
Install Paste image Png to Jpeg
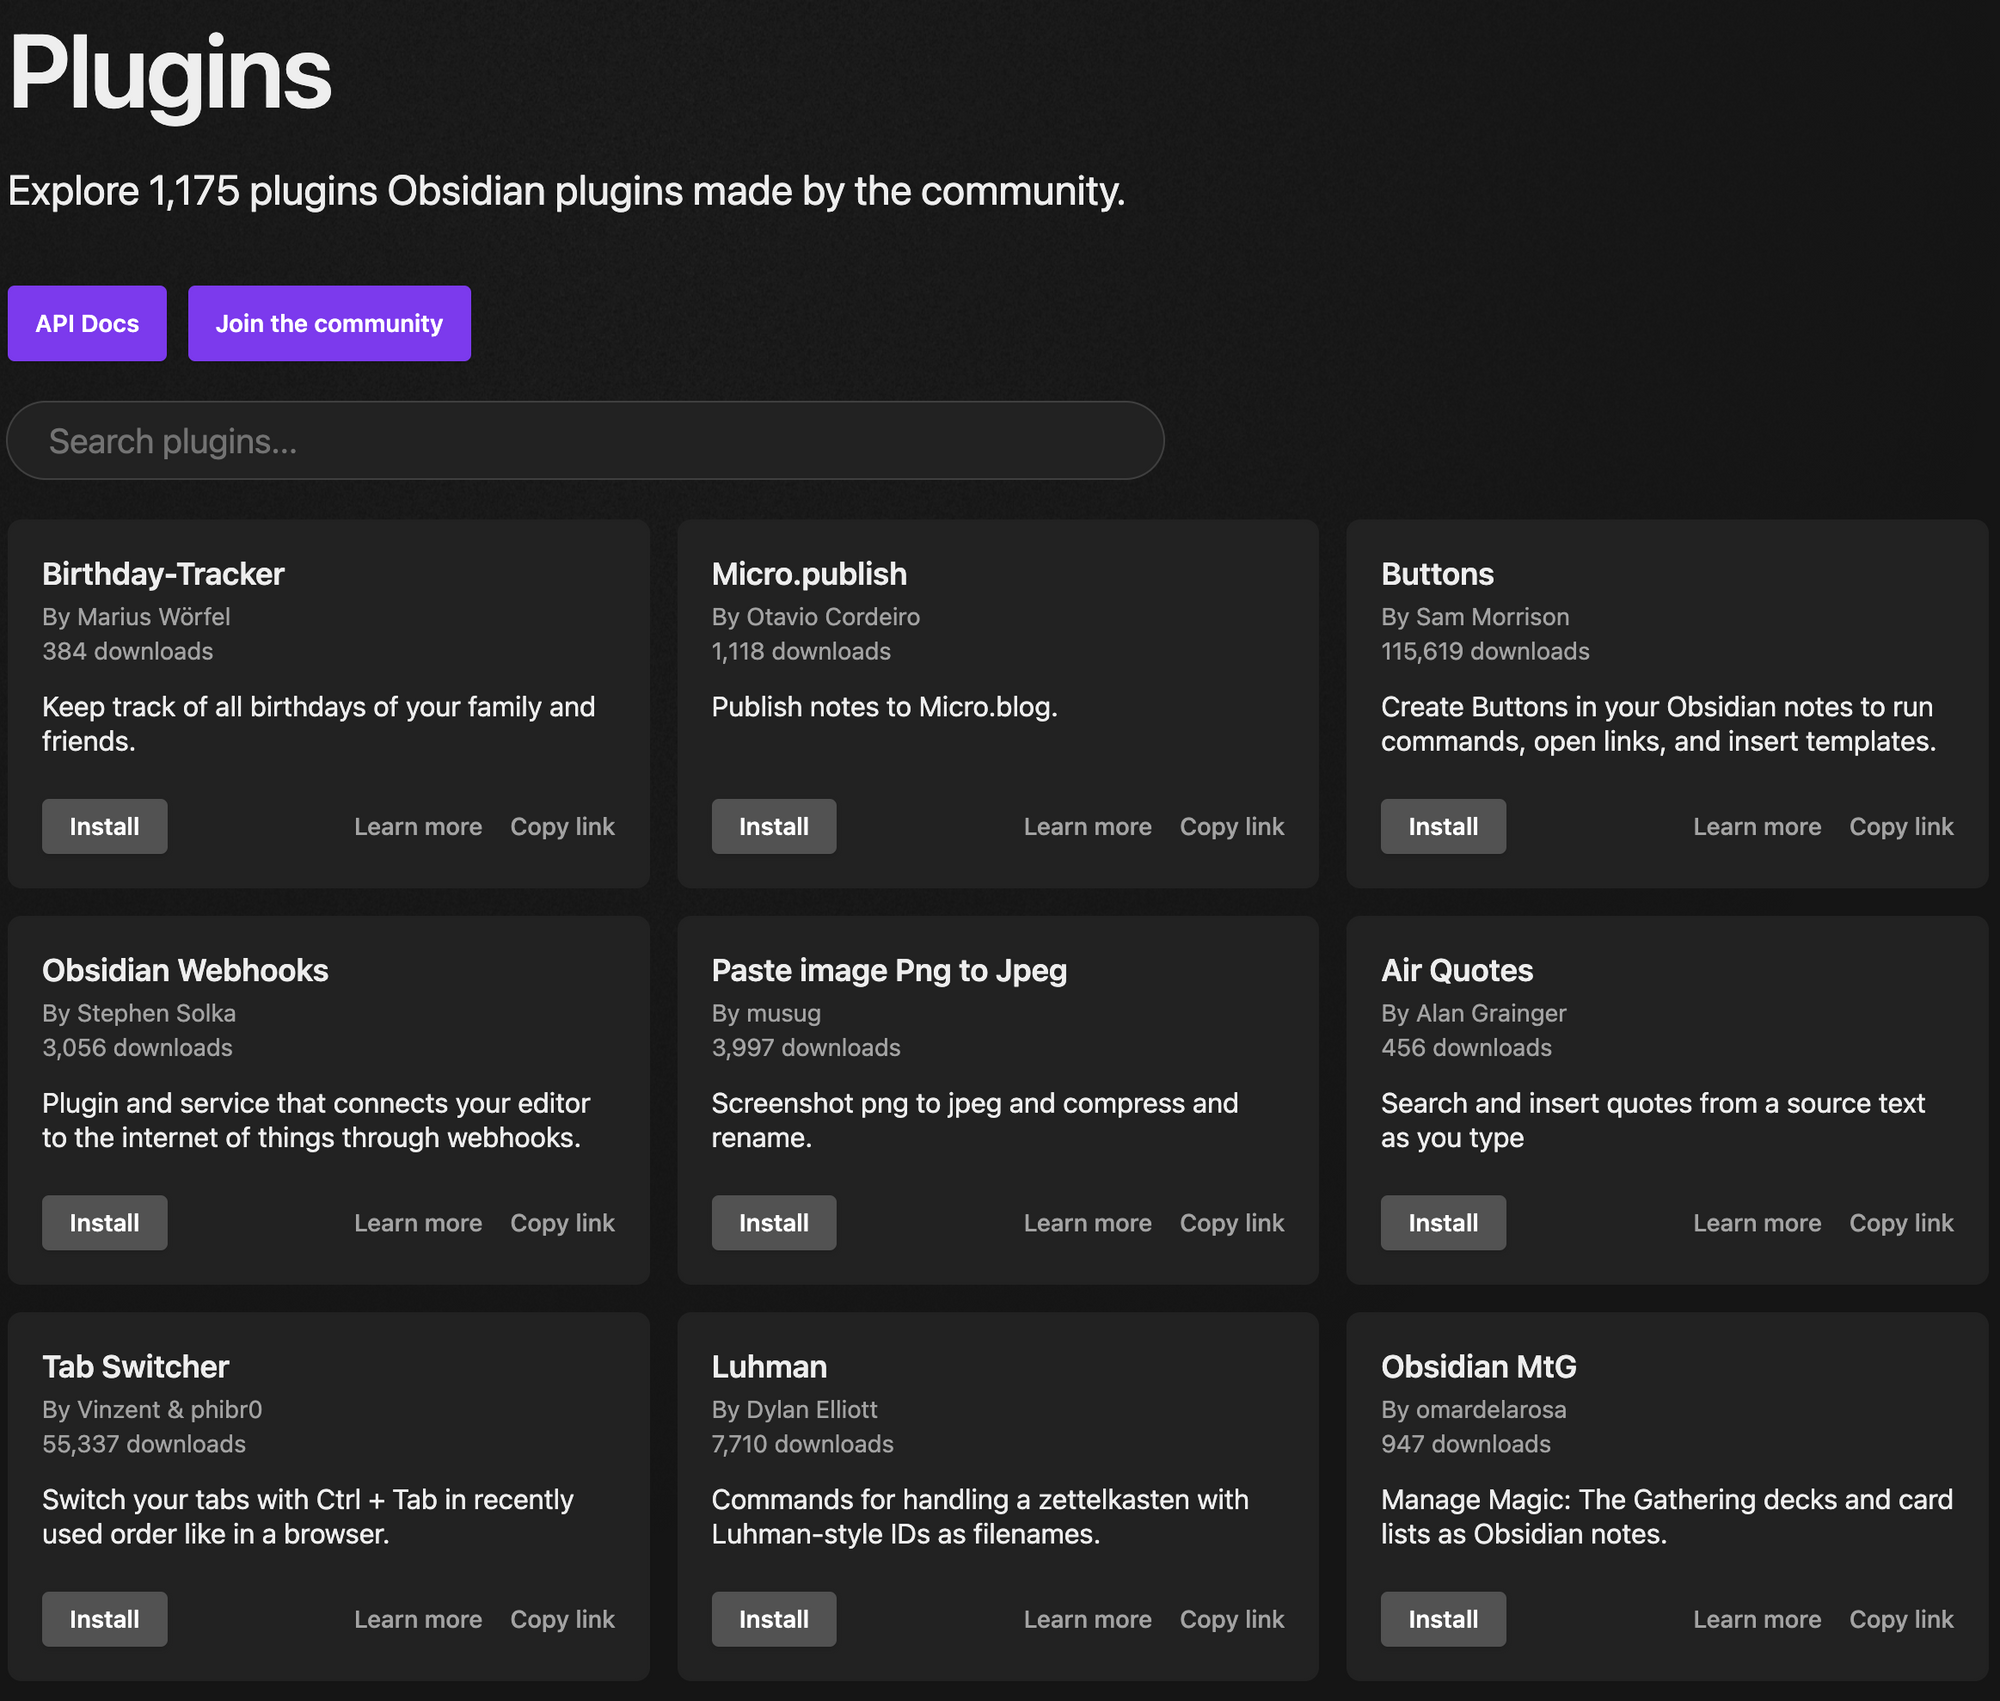tap(774, 1223)
